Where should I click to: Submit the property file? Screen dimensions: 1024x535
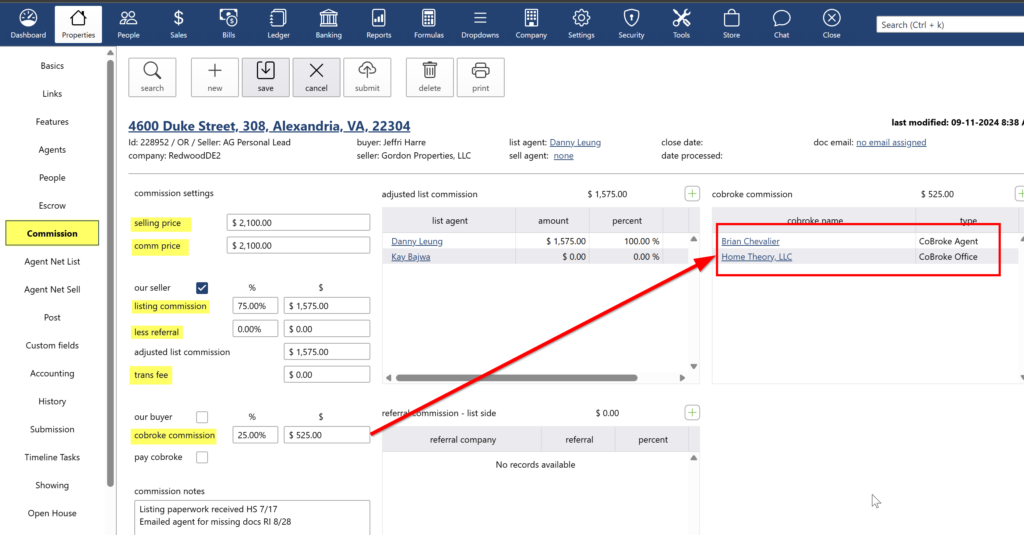[367, 77]
